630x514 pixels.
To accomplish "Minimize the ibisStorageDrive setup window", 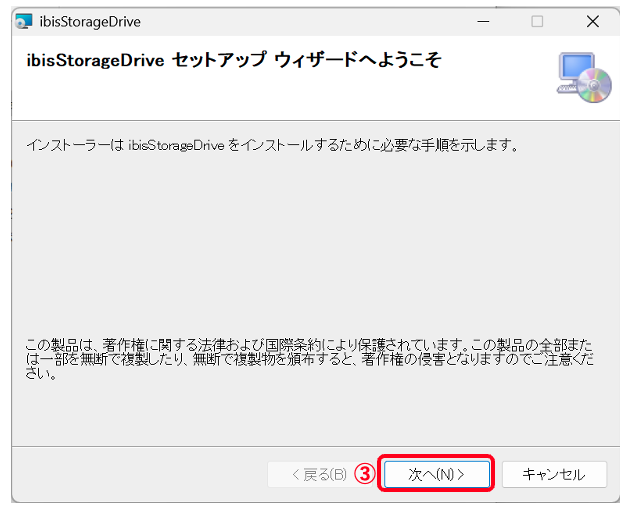I will (483, 21).
